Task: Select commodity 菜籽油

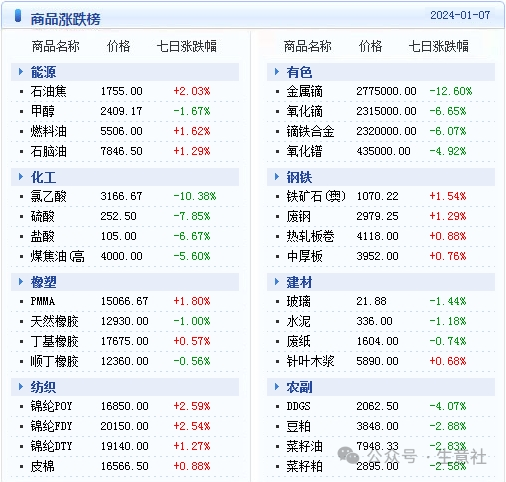Action: tap(305, 446)
